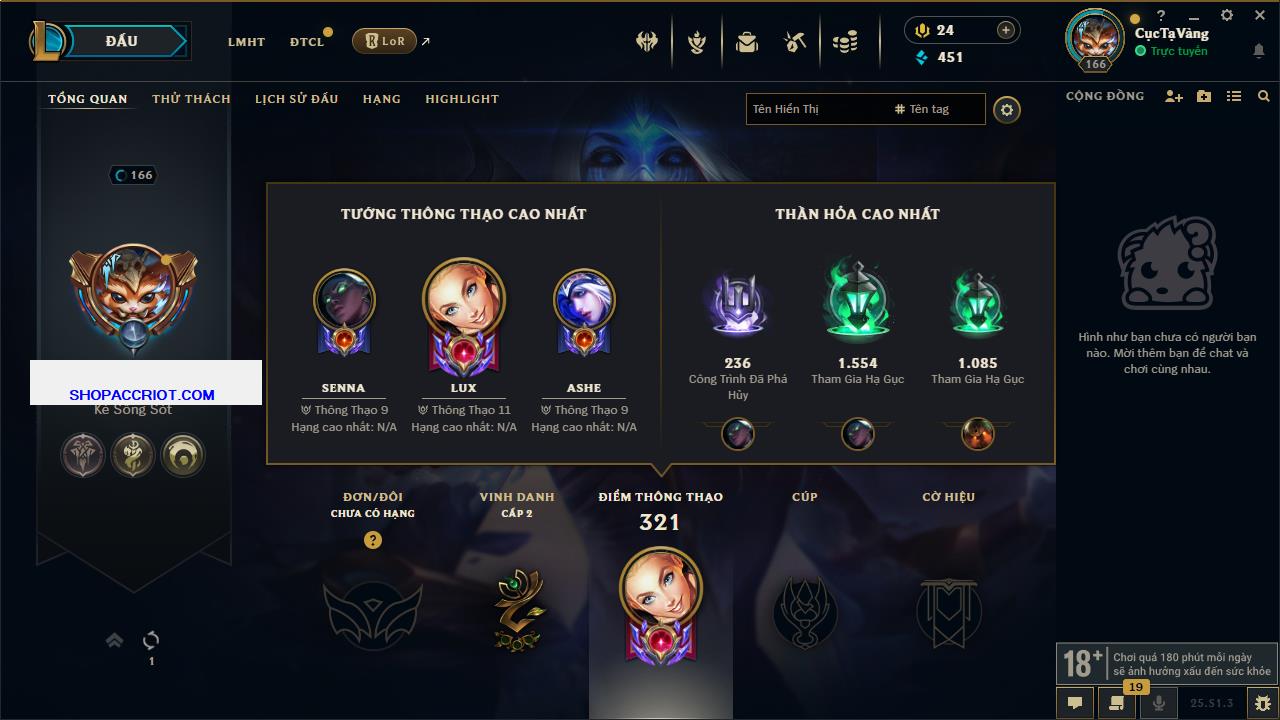Open profile search settings gear
Image resolution: width=1280 pixels, height=720 pixels.
1007,109
